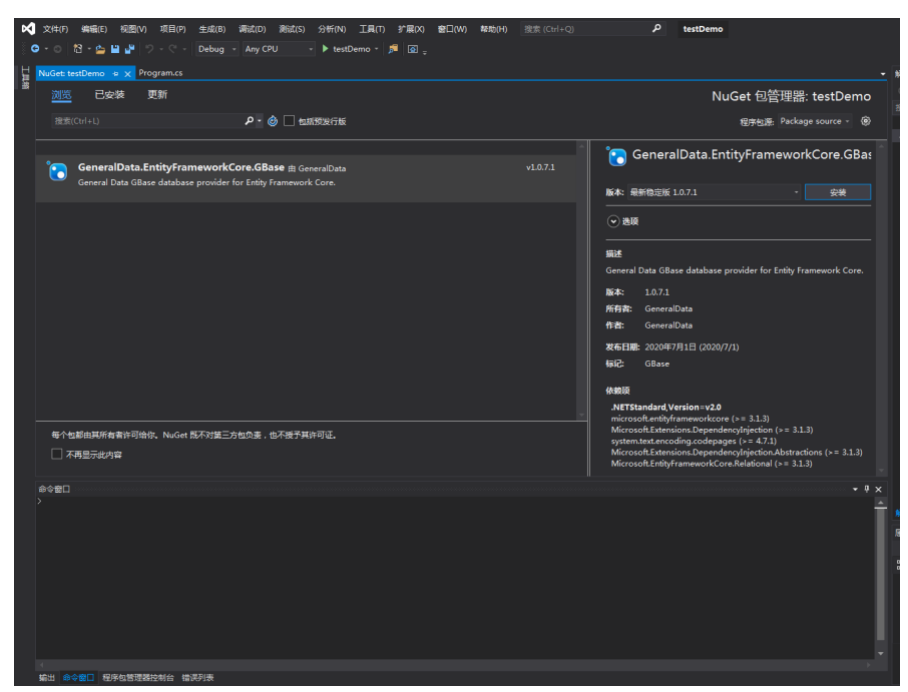Screen dimensions: 908x692
Task: Click the undo history dropdown arrow
Action: (160, 49)
